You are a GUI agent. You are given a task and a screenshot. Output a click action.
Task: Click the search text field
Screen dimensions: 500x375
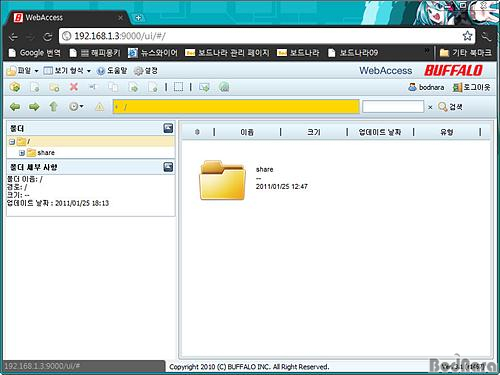pyautogui.click(x=393, y=107)
